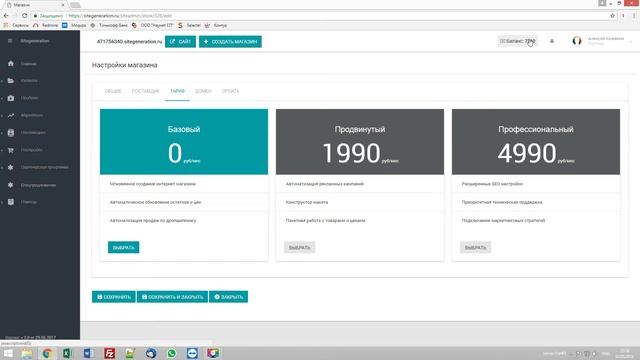Click the 471756340.sitegeneration.ru shop address text
The width and height of the screenshot is (640, 360).
[129, 42]
